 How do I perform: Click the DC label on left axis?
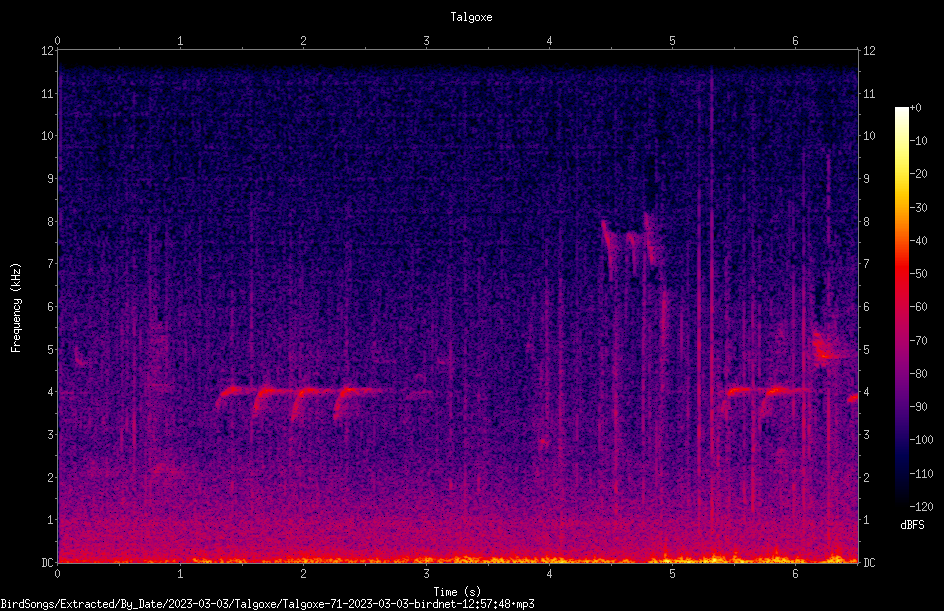47,562
